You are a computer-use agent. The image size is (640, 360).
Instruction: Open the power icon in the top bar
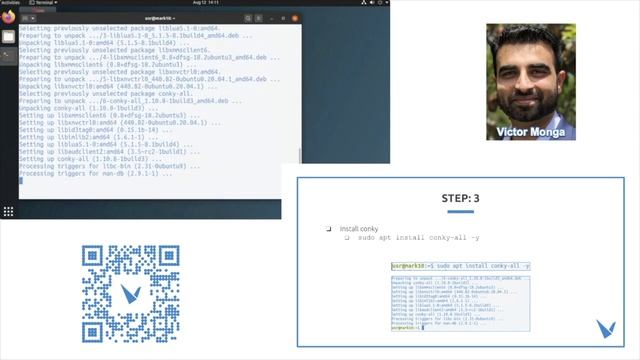(380, 2)
